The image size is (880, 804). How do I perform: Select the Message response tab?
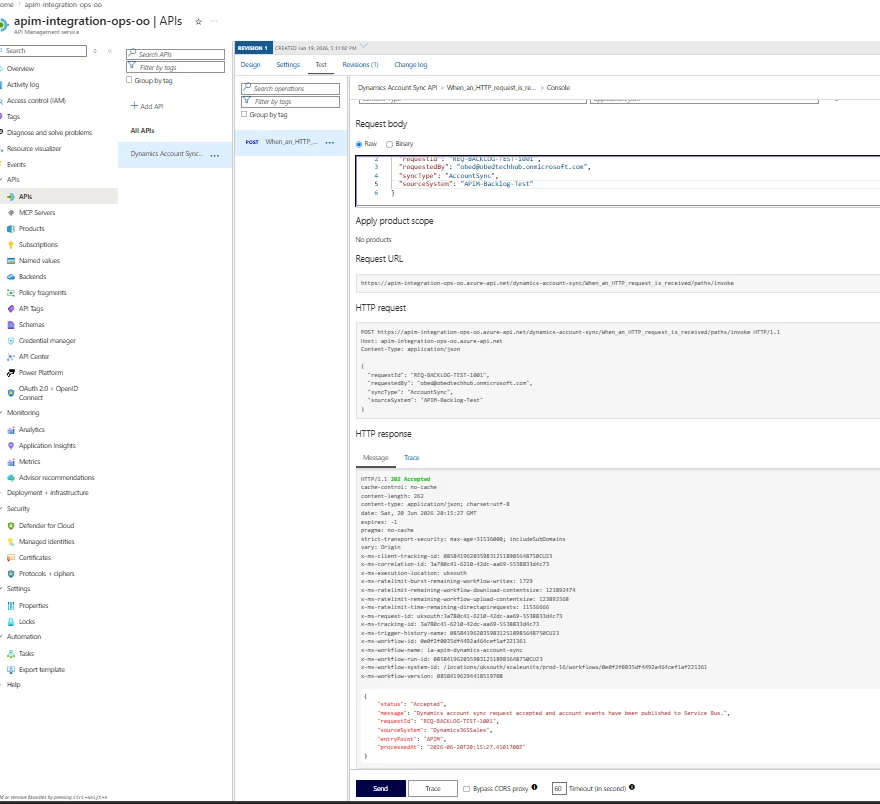pyautogui.click(x=375, y=458)
